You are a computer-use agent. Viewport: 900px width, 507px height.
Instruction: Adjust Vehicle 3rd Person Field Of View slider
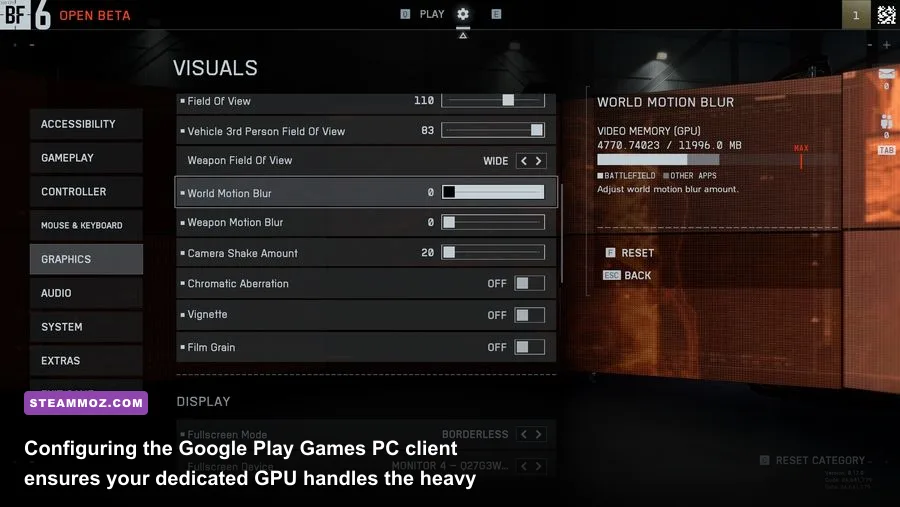pos(493,130)
